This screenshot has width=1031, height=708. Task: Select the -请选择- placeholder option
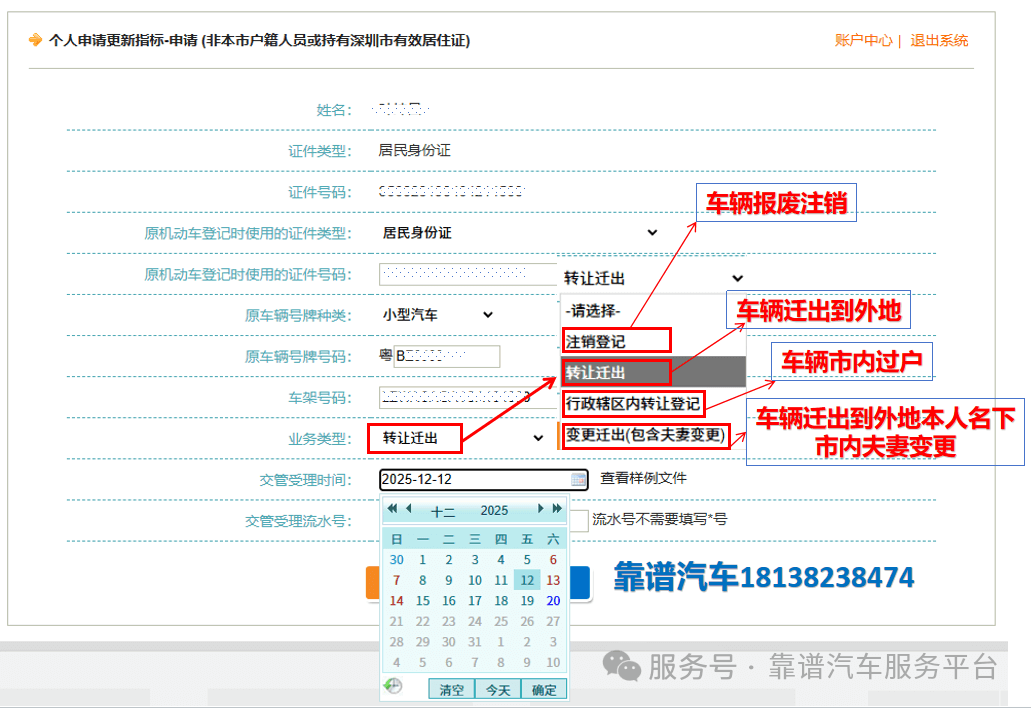click(x=593, y=311)
